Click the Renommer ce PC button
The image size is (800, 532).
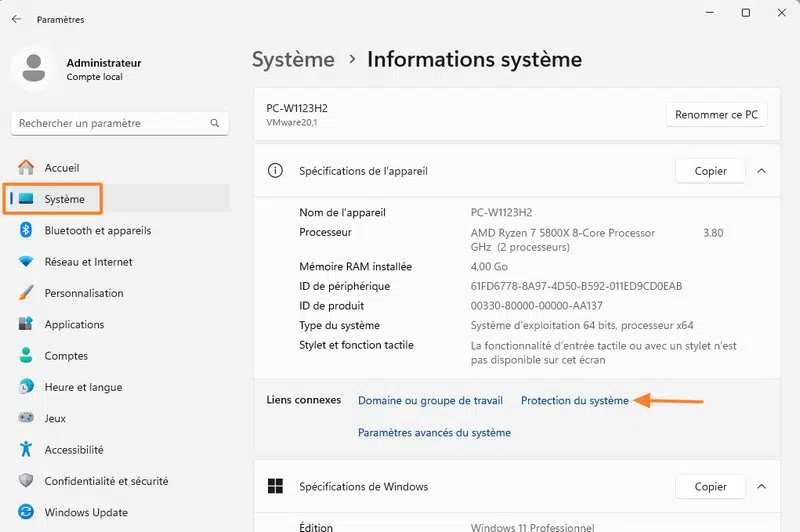coord(716,115)
